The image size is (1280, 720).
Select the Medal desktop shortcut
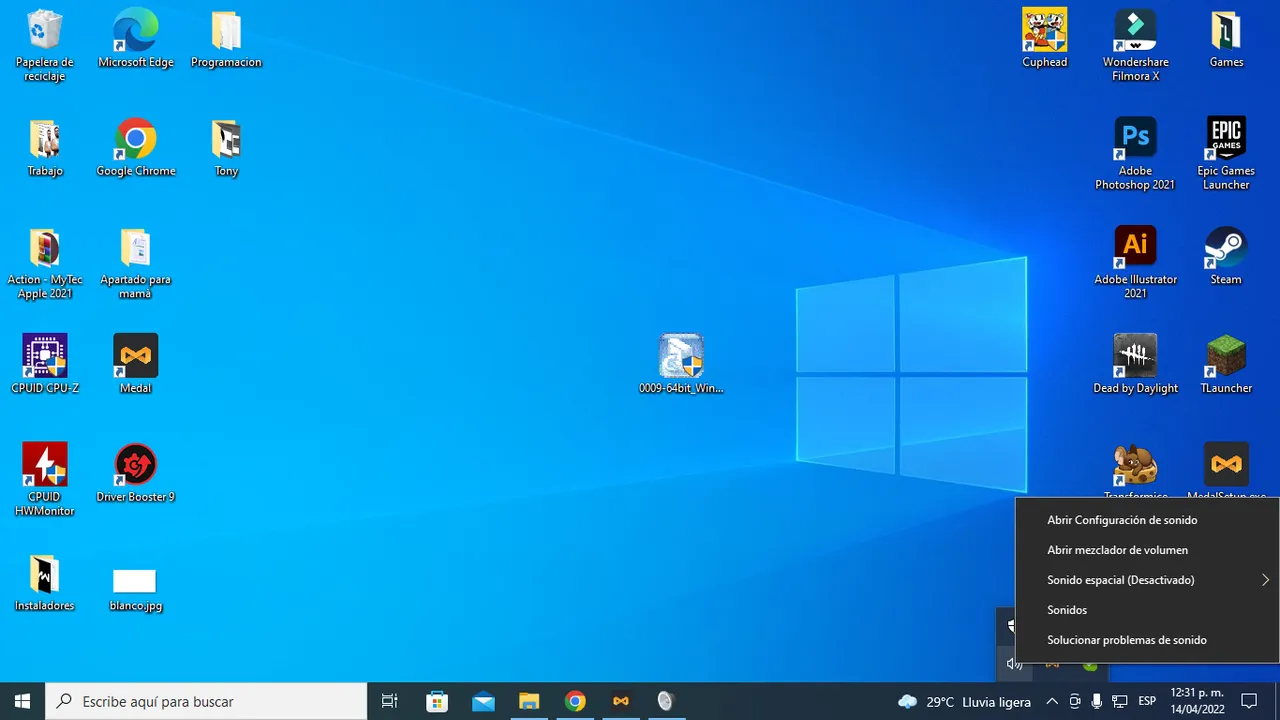(136, 365)
